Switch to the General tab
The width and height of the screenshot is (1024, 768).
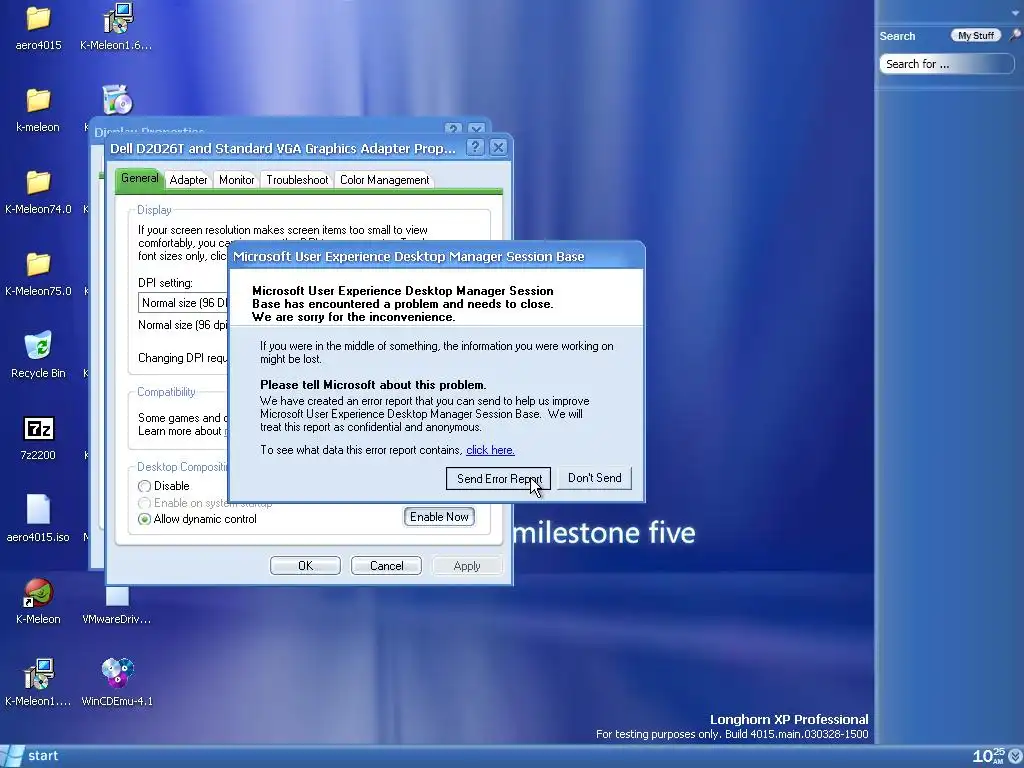(139, 178)
